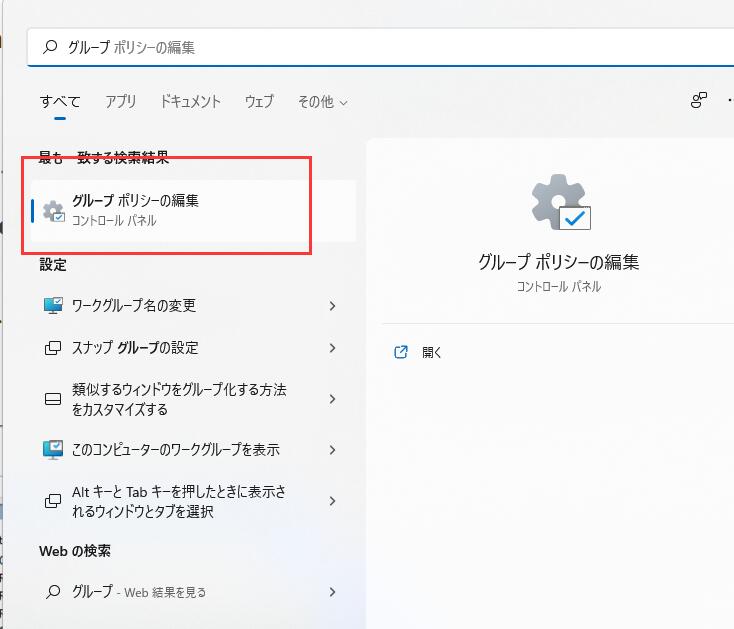Expand the arrow for グループ Web 結果を見る
The height and width of the screenshot is (629, 734).
click(x=332, y=592)
